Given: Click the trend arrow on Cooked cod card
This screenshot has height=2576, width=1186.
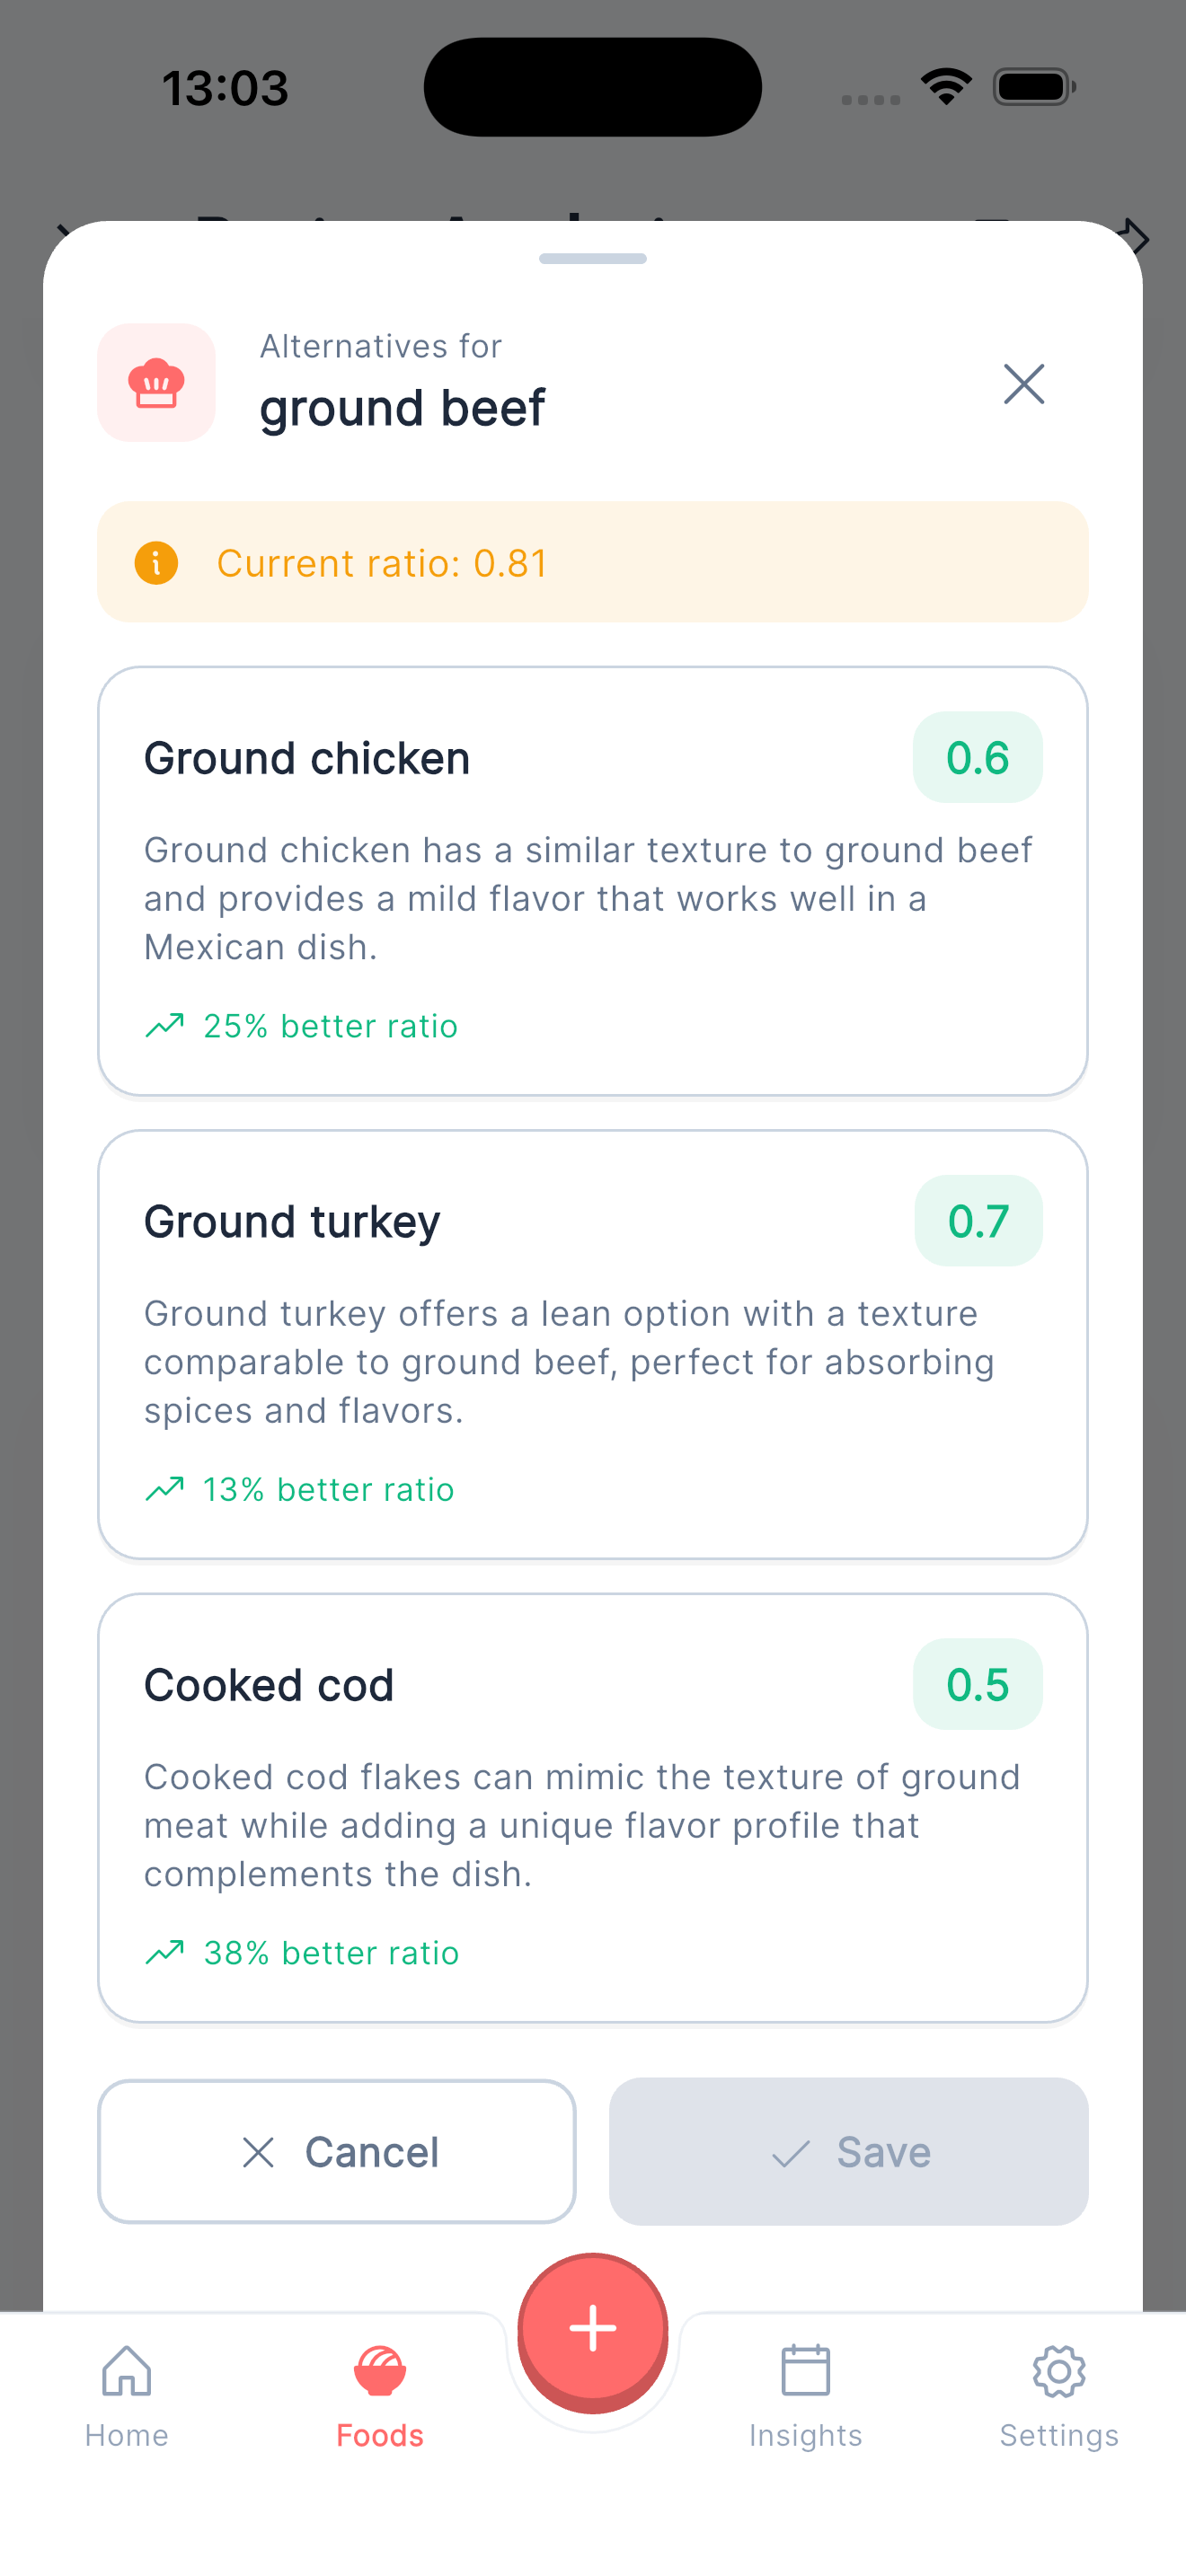Looking at the screenshot, I should click(x=165, y=1952).
